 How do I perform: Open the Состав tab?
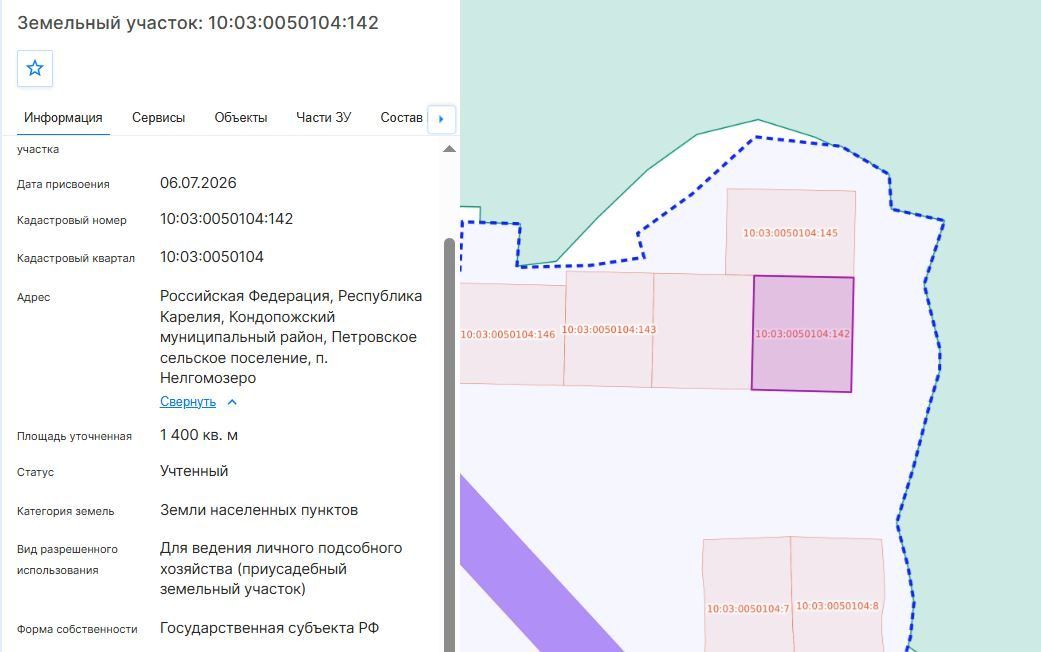(401, 118)
